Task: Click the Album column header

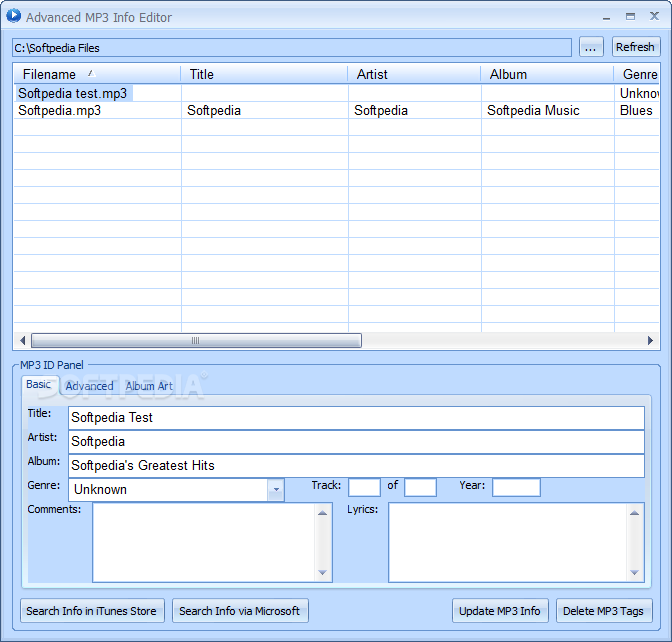Action: click(x=547, y=74)
